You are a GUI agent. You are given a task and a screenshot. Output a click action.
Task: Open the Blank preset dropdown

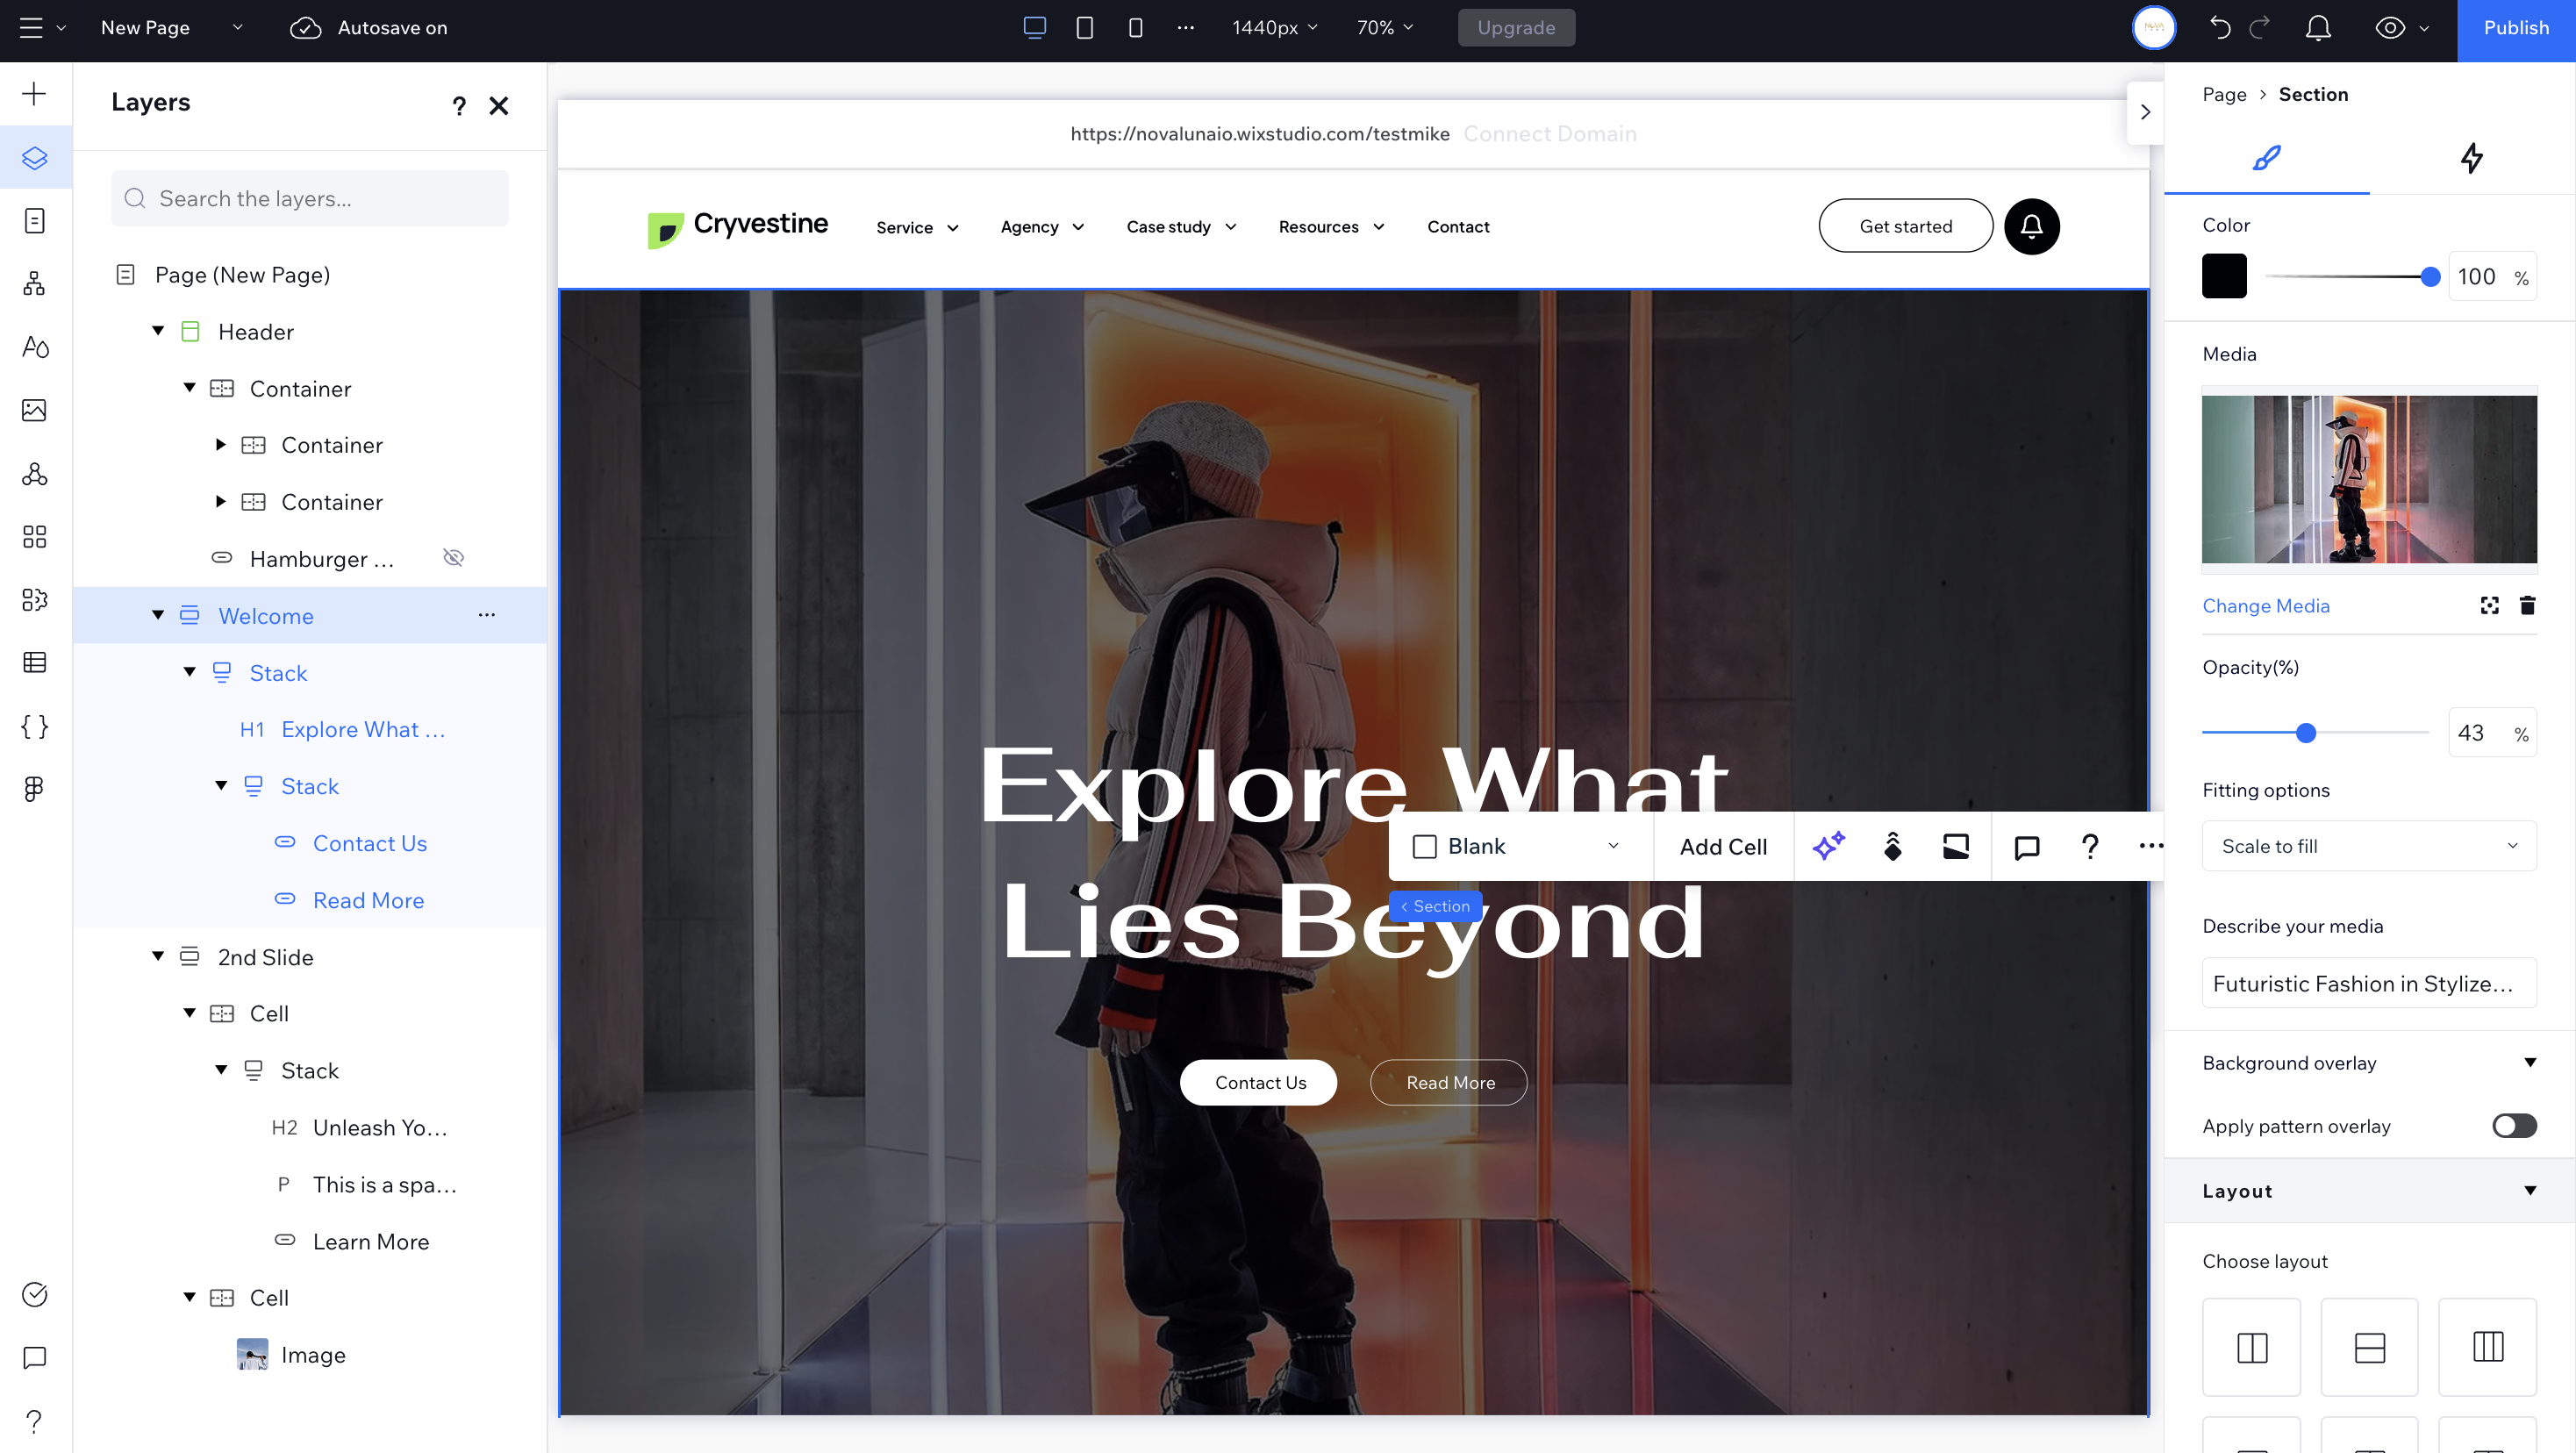(x=1519, y=845)
